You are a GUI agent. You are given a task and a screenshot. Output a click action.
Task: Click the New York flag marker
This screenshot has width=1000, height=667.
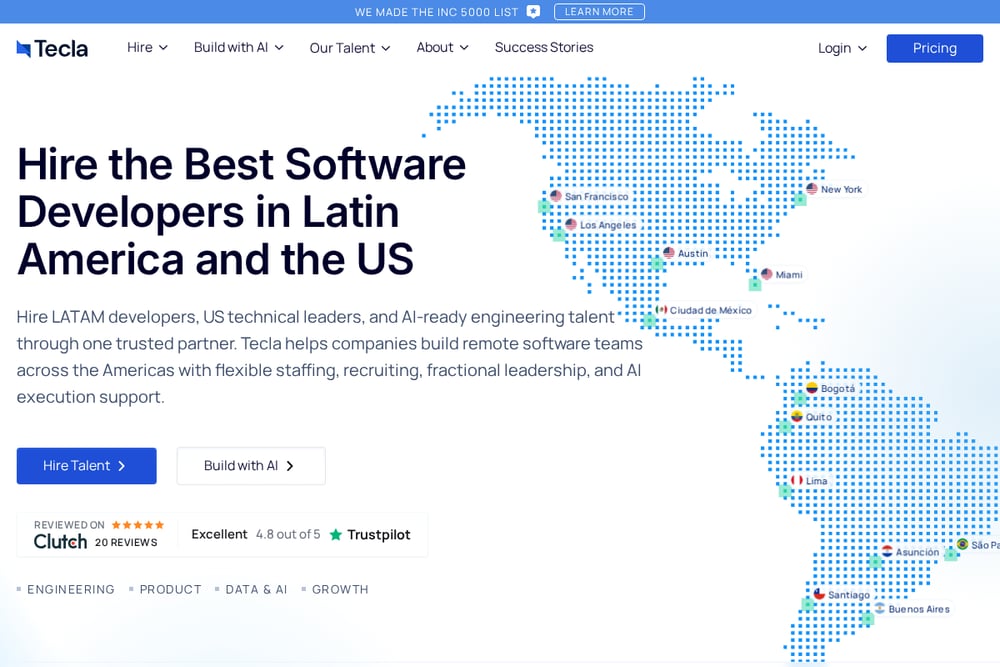point(812,189)
